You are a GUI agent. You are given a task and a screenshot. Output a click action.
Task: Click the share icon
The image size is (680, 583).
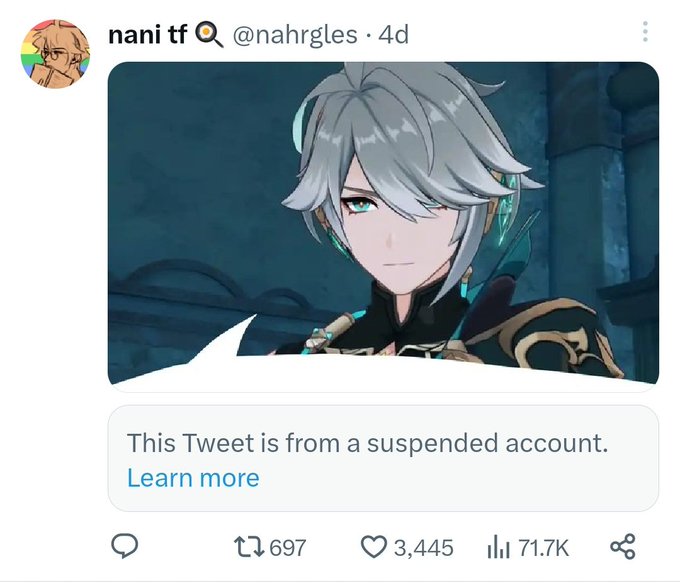click(x=623, y=547)
